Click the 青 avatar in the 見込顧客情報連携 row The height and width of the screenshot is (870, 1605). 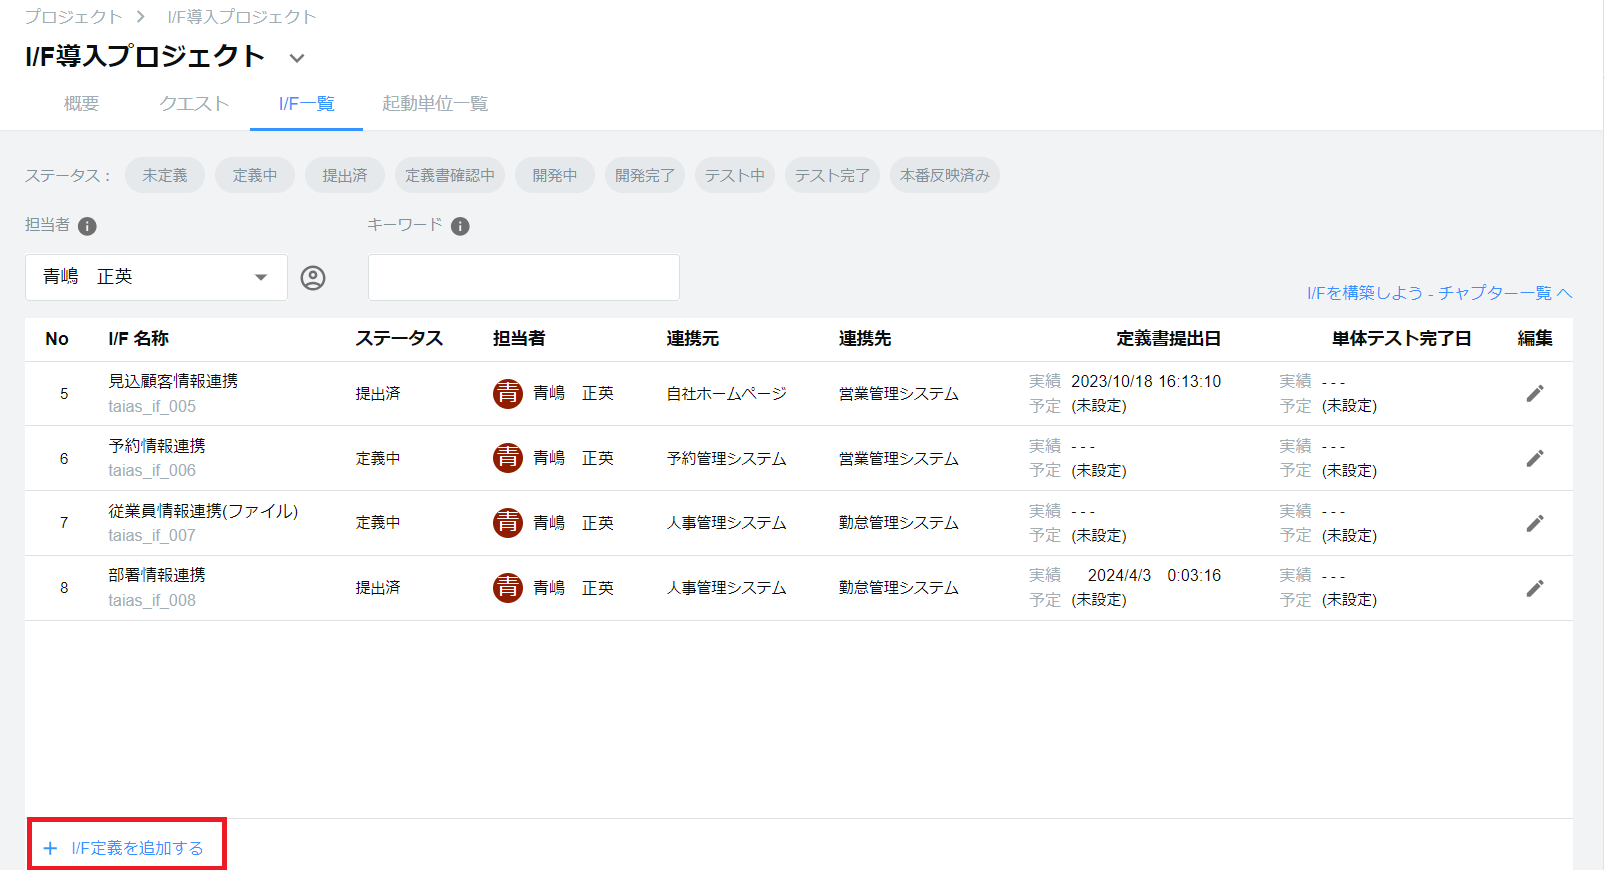pos(508,394)
